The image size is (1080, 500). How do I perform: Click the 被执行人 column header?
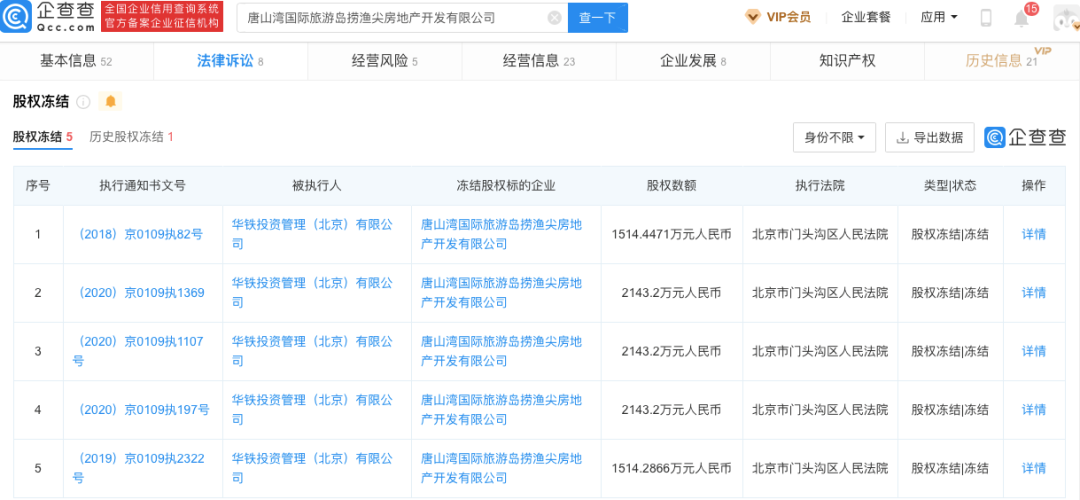[317, 185]
